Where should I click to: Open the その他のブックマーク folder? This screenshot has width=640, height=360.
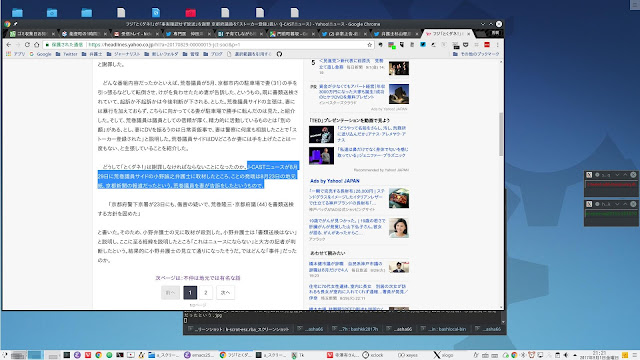tap(476, 54)
